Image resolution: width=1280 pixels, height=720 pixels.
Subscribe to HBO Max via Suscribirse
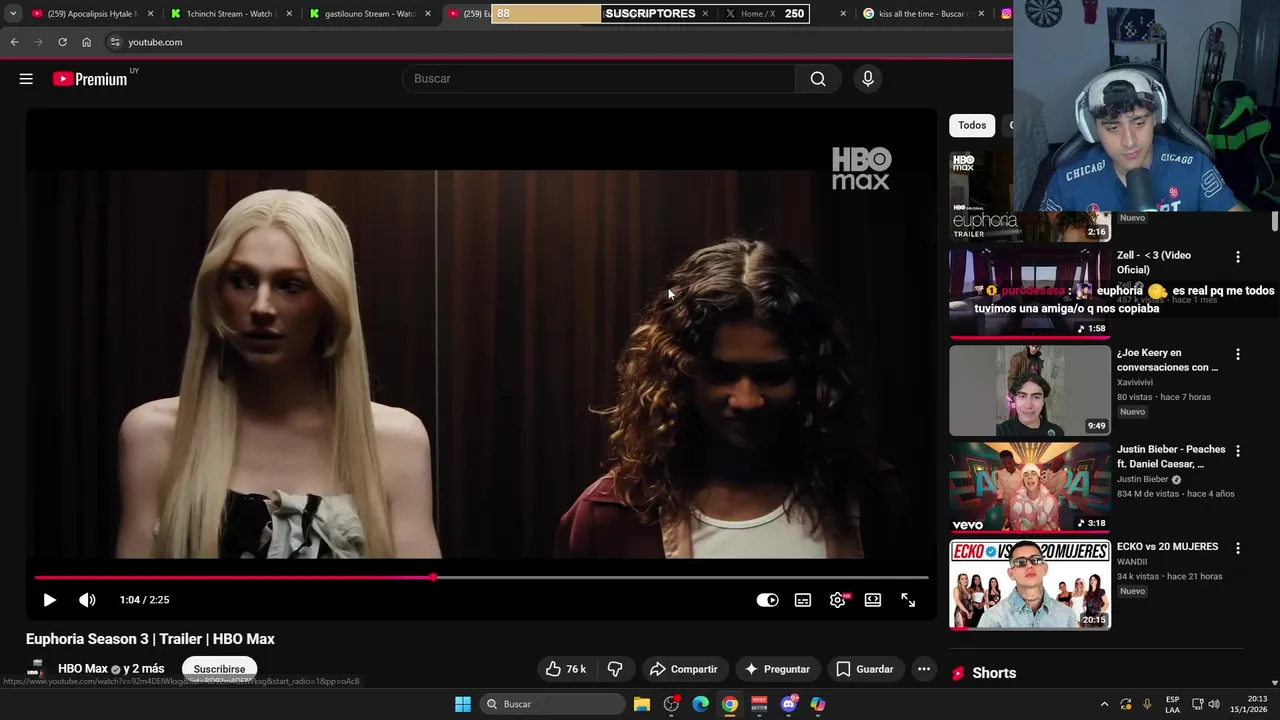(219, 669)
